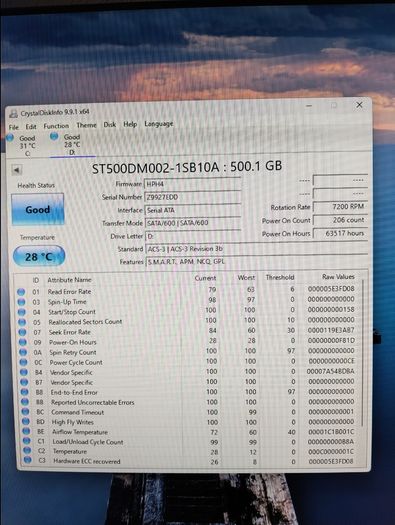The image size is (395, 525).
Task: Select the Reported Uncorrectable Errors attribute name
Action: click(92, 402)
